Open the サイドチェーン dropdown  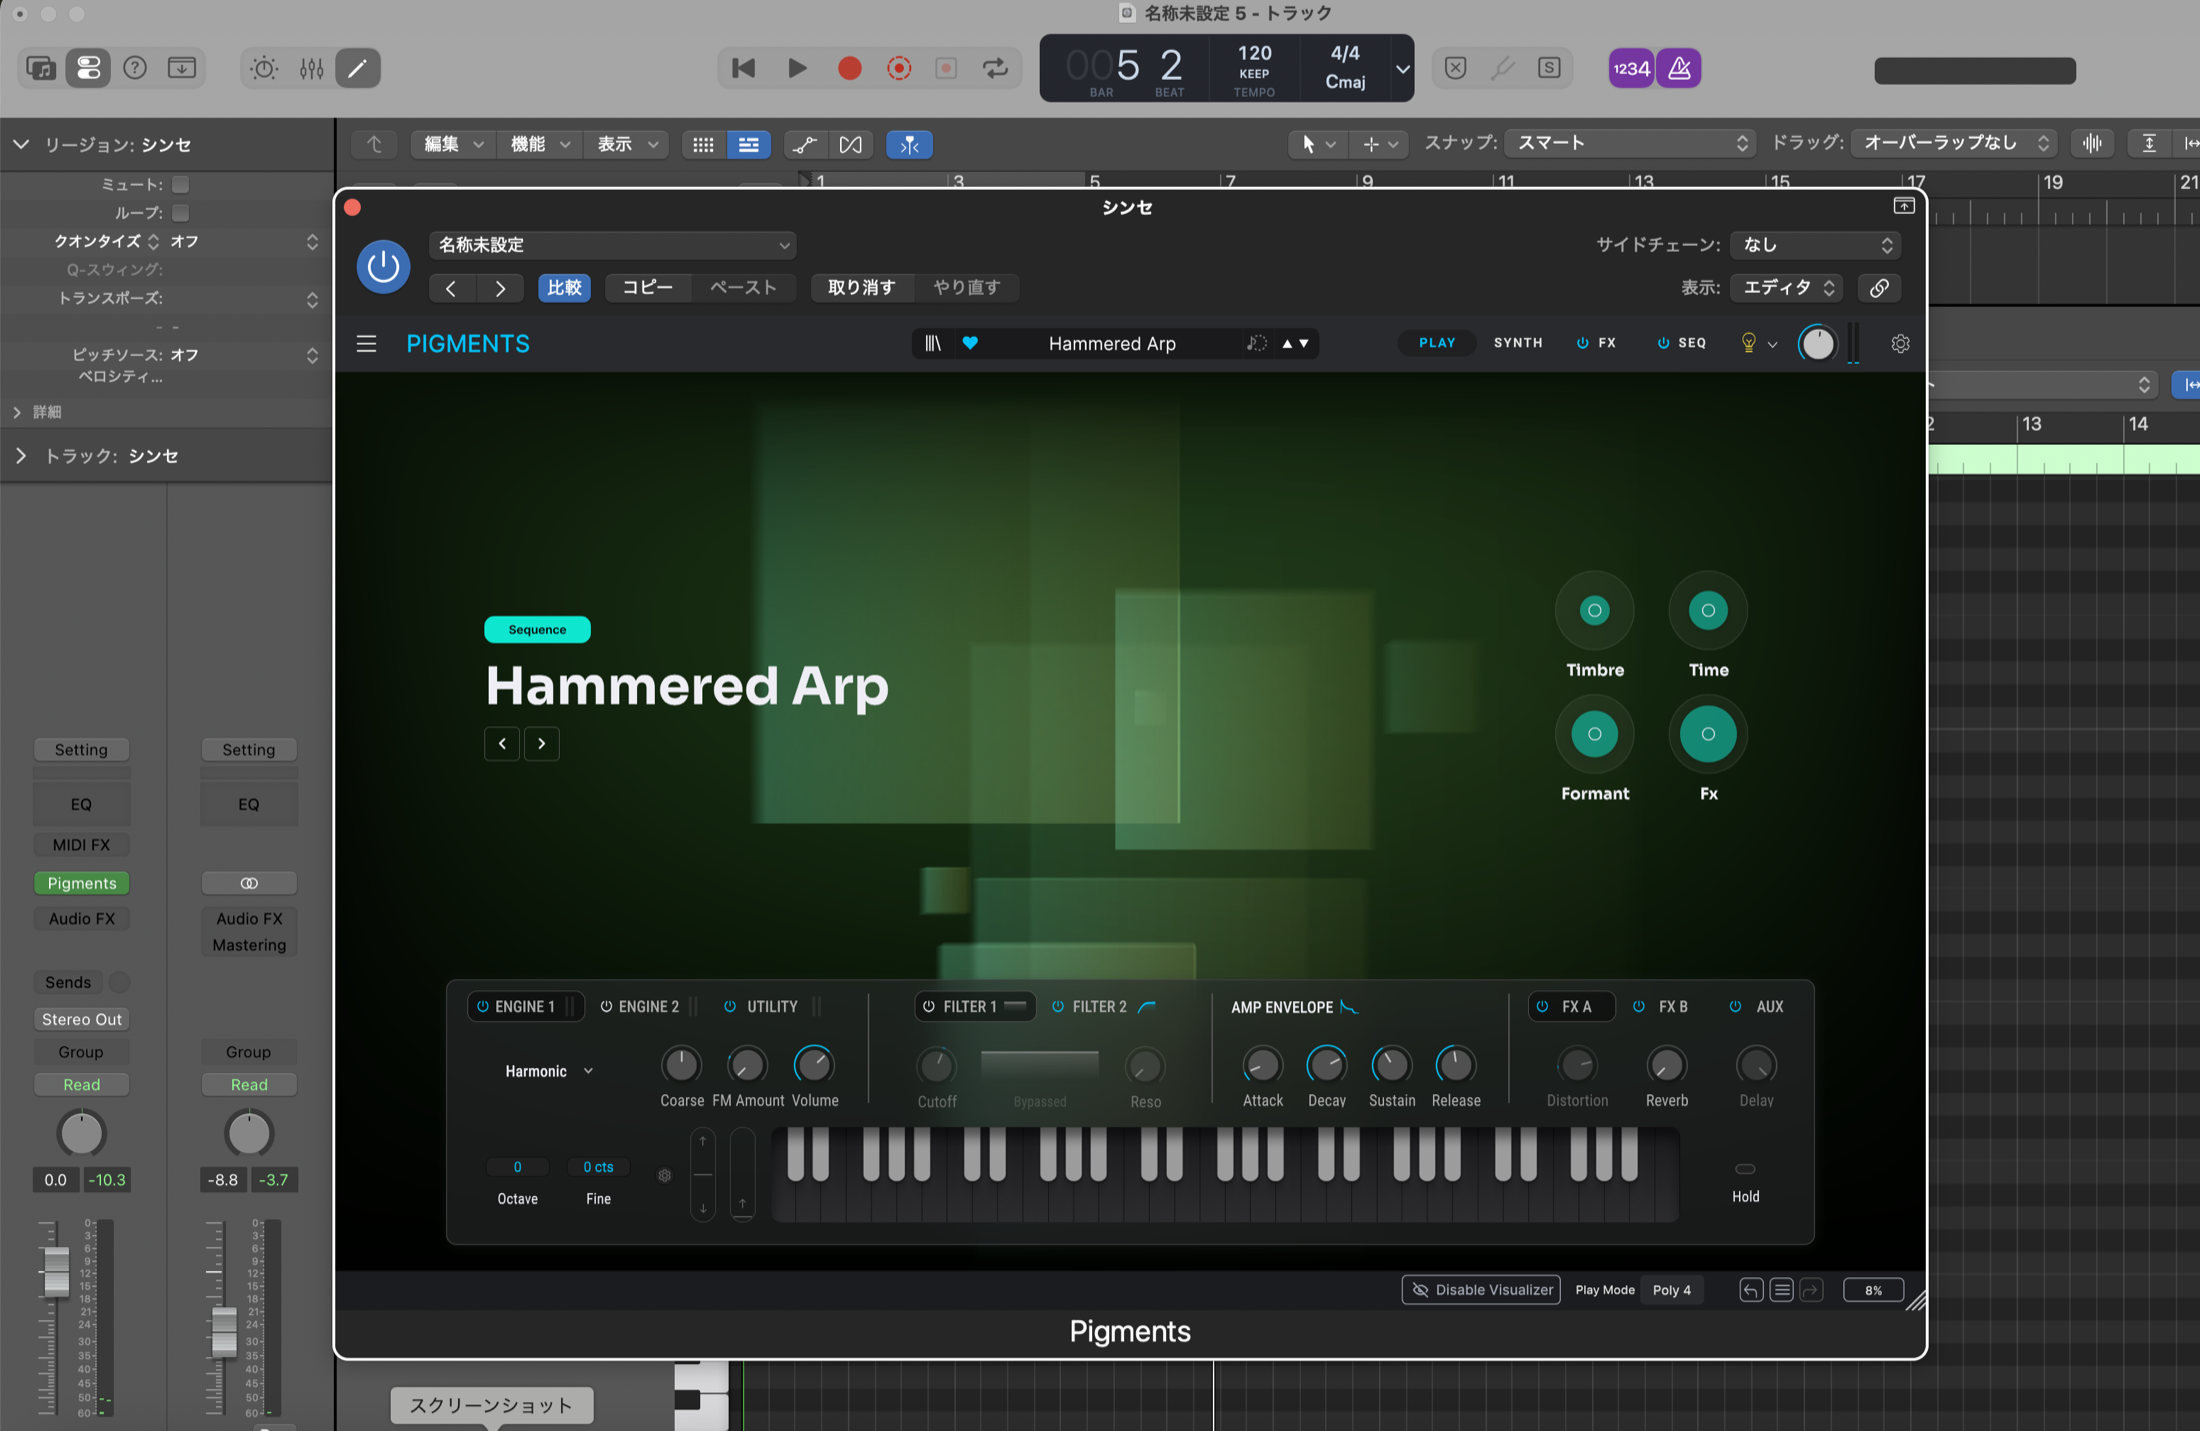(1815, 245)
